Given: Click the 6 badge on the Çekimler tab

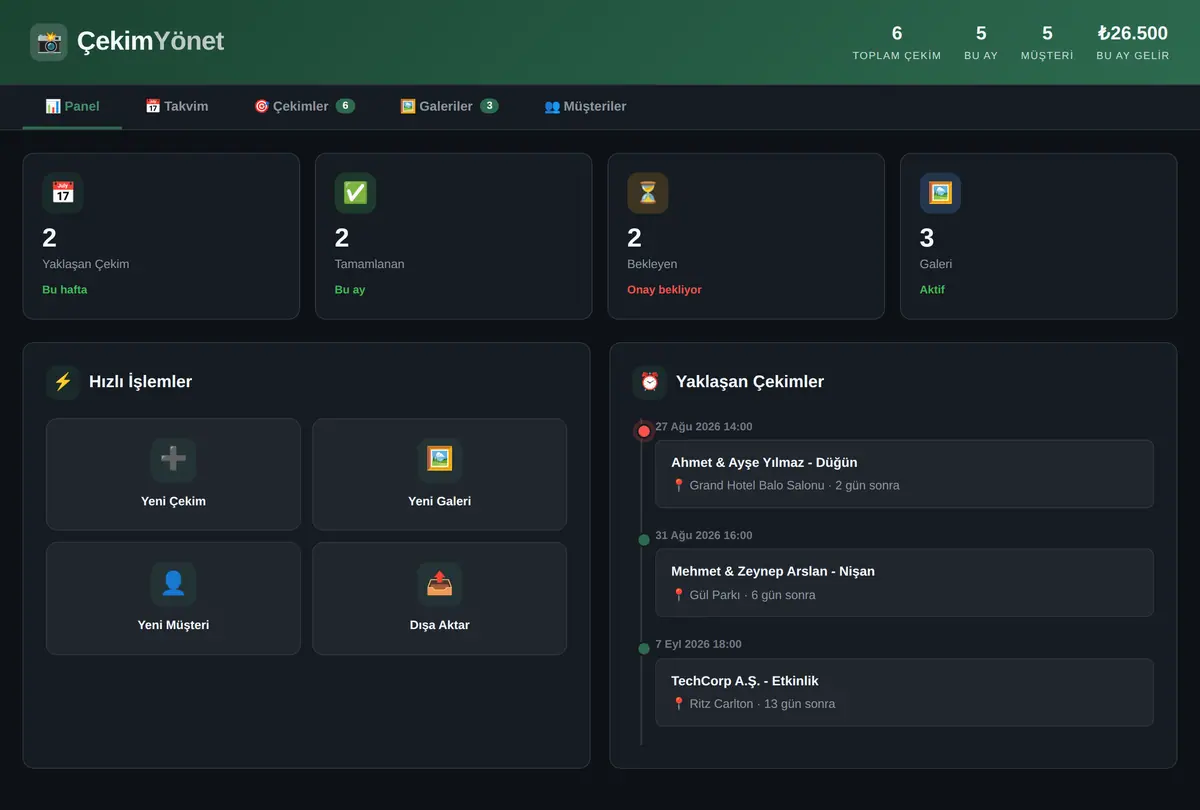Looking at the screenshot, I should [345, 106].
